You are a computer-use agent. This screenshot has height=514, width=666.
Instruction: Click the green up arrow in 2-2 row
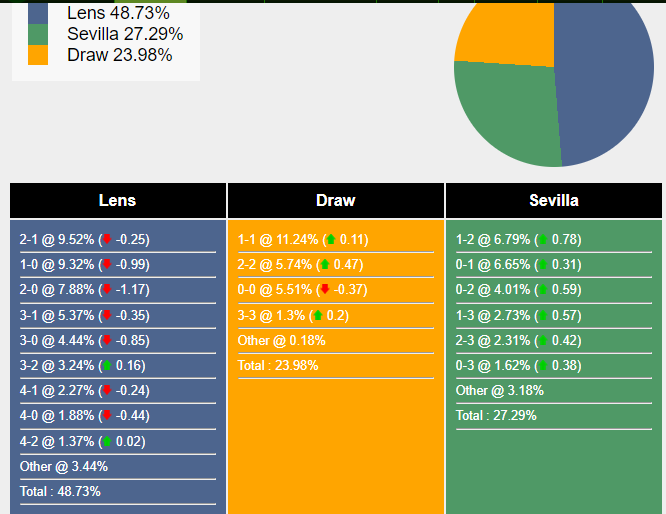(324, 265)
